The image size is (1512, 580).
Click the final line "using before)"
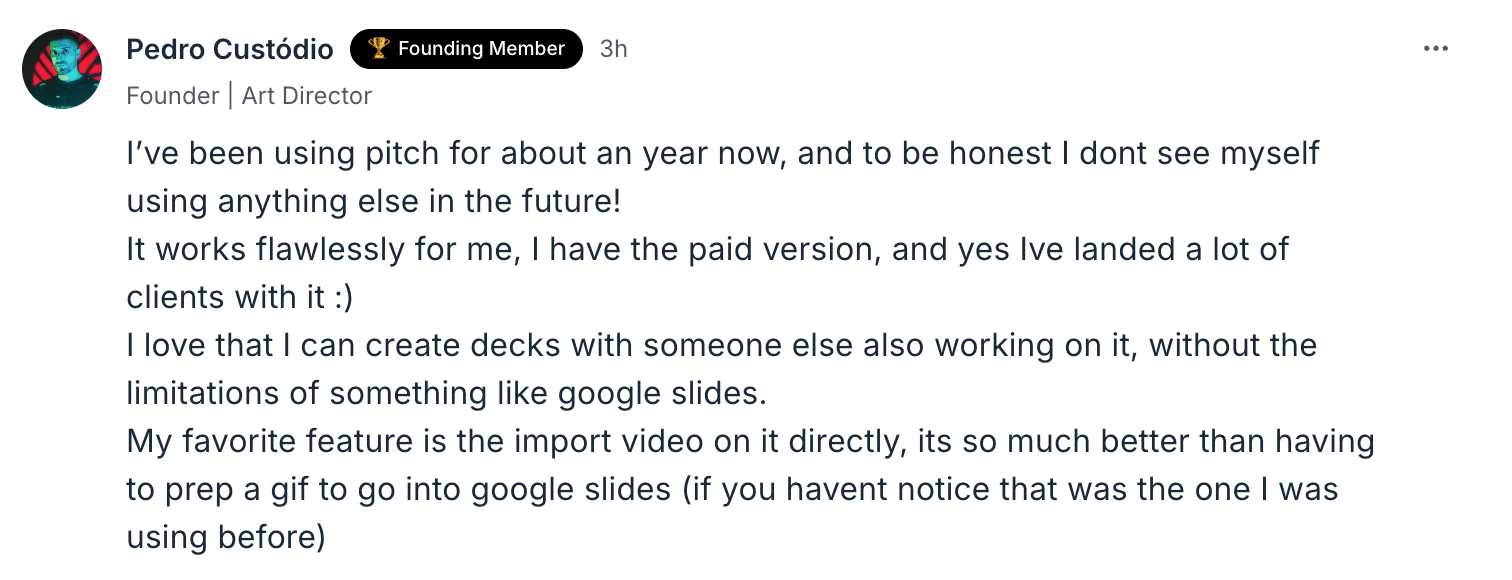click(x=226, y=537)
